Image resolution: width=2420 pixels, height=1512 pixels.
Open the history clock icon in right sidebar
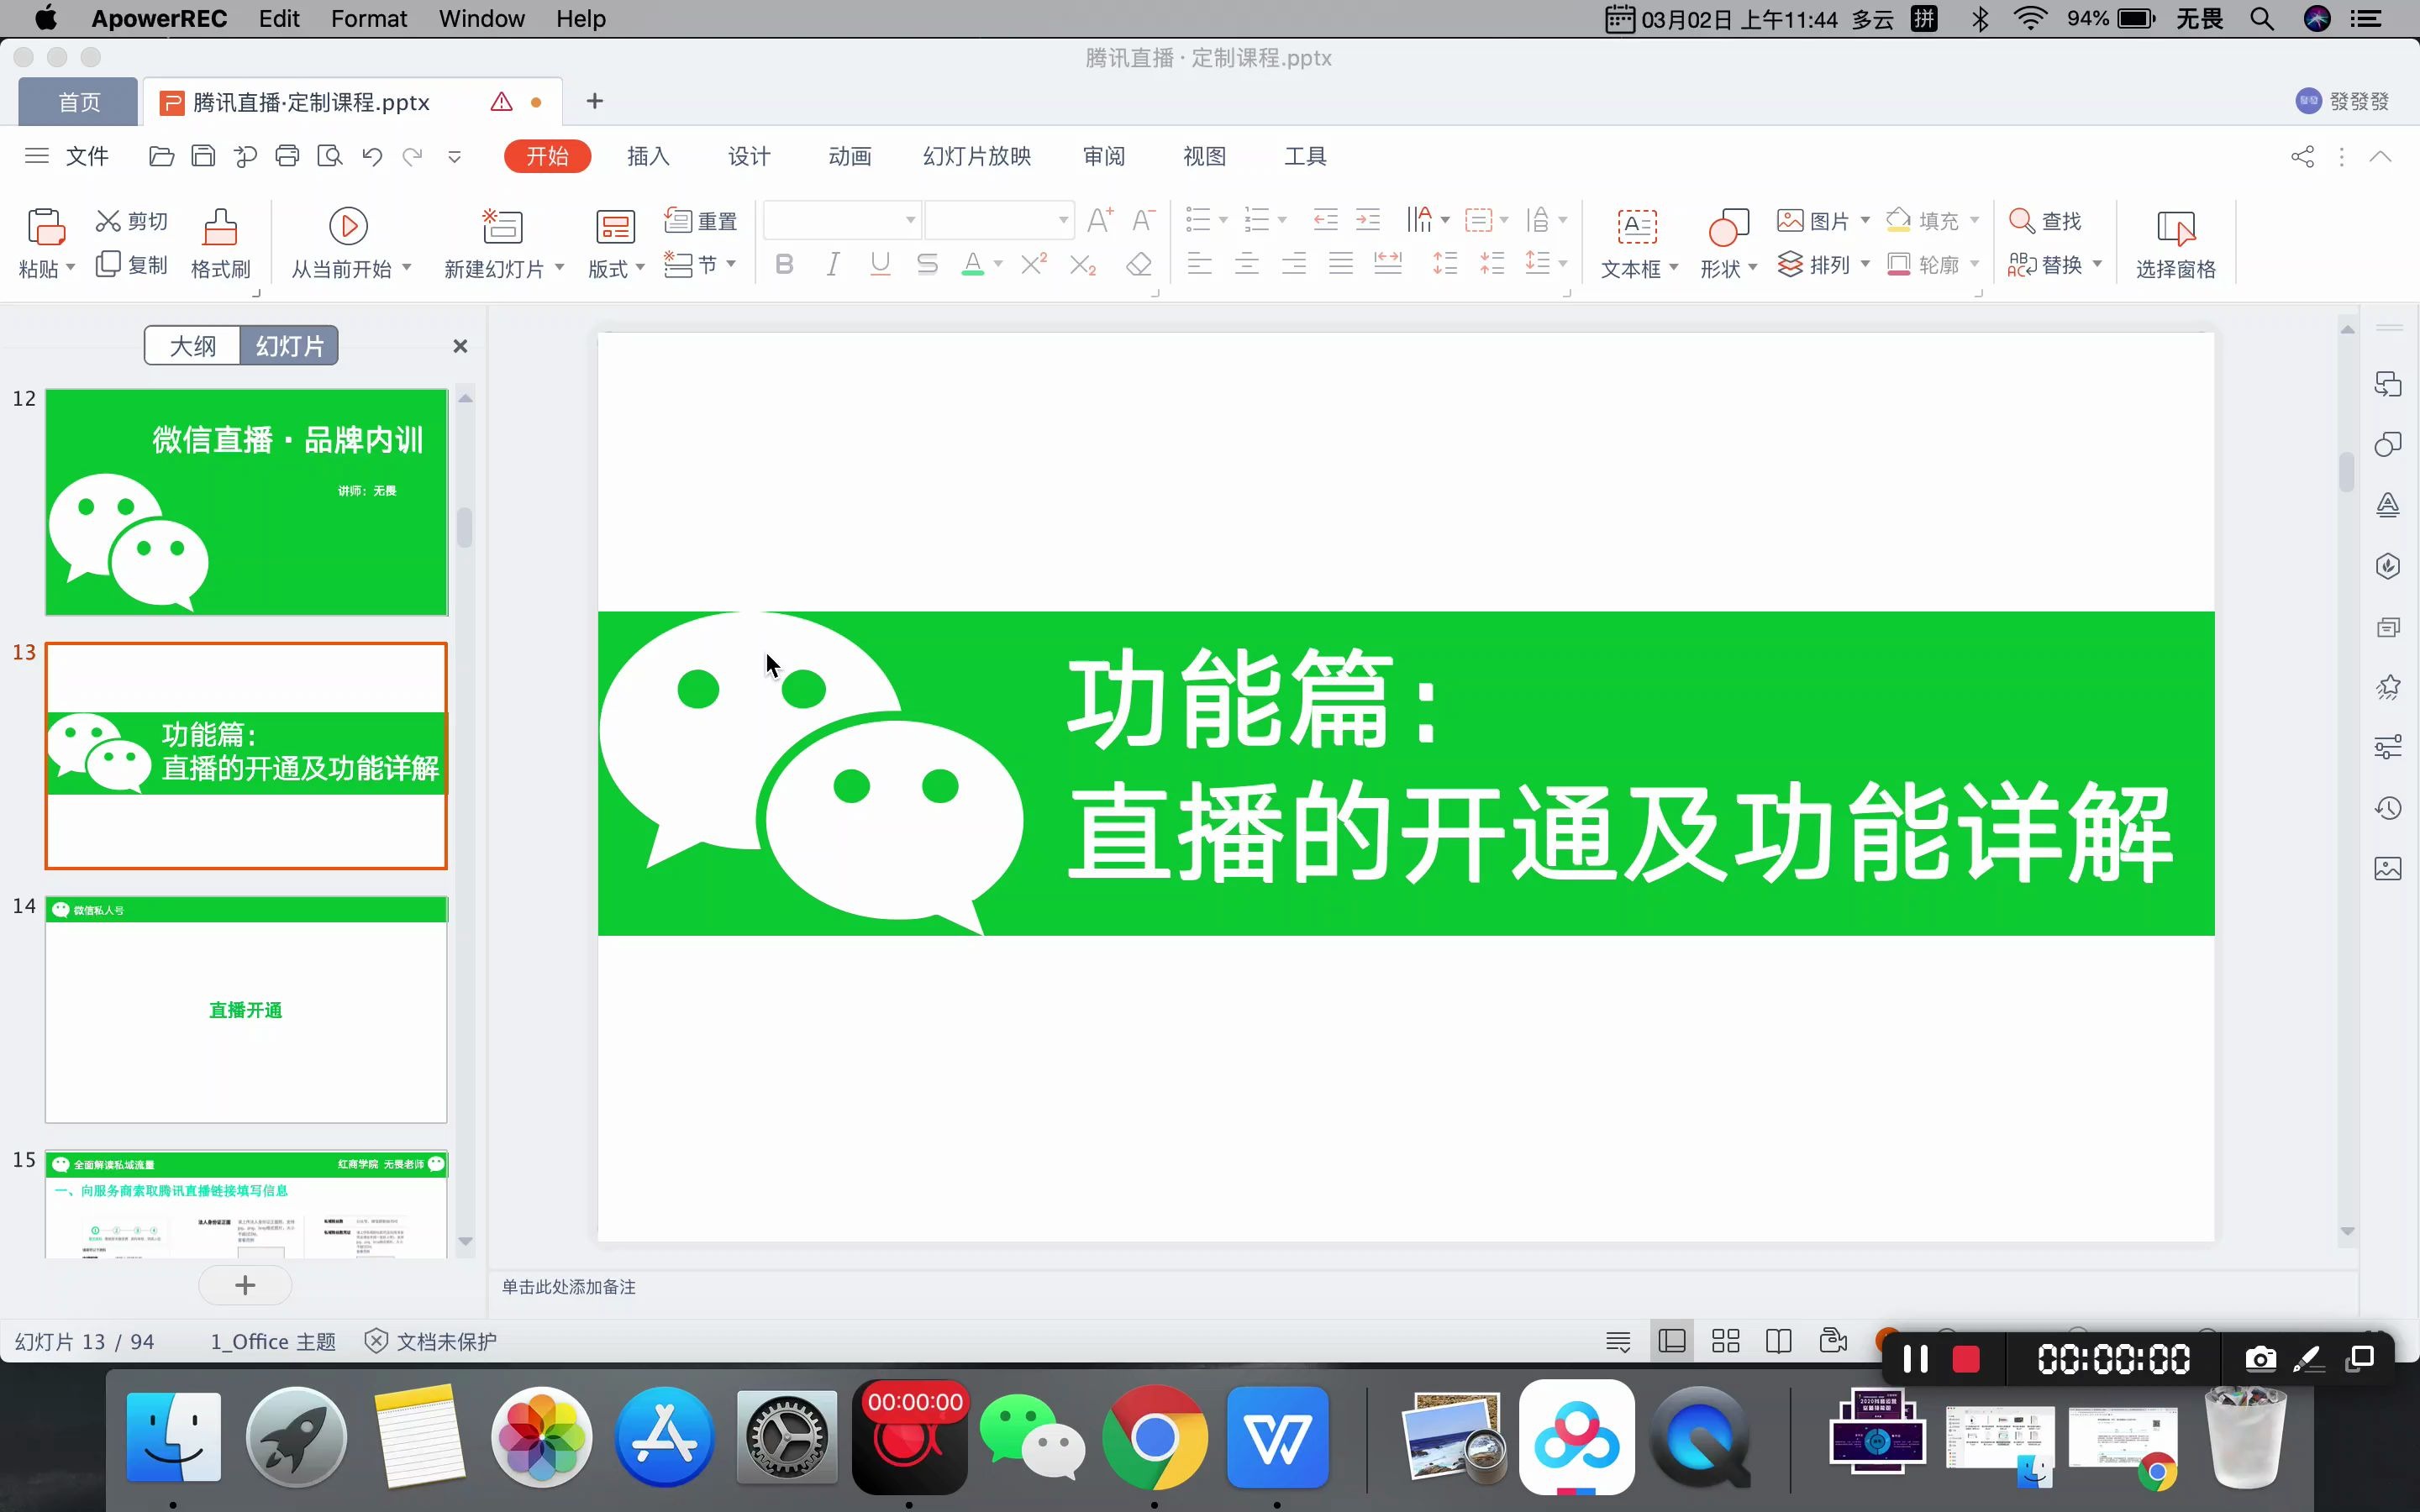point(2388,808)
